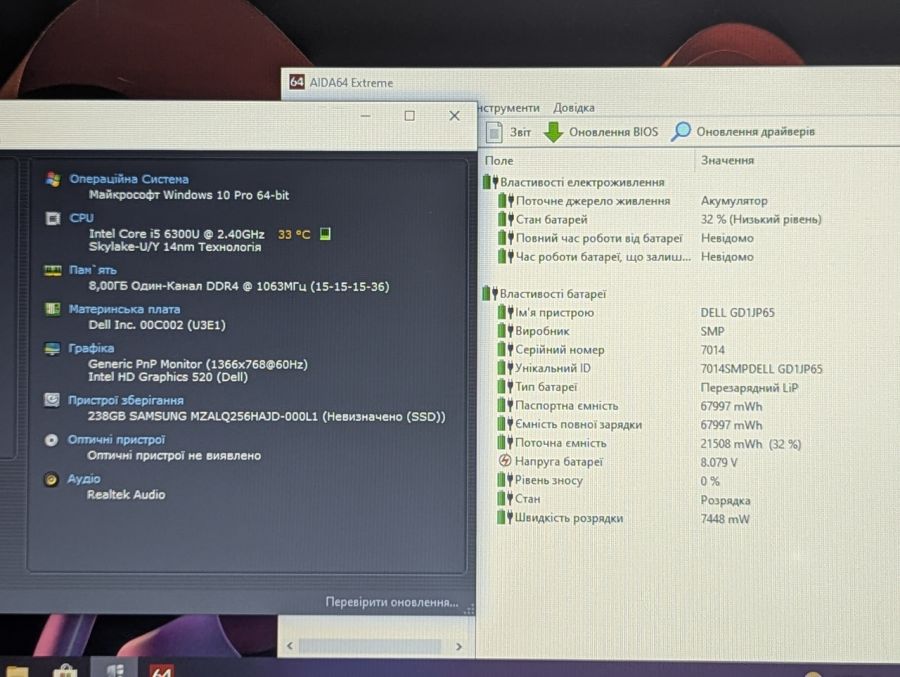
Task: Select the Властивості батареї group row
Action: (x=544, y=293)
